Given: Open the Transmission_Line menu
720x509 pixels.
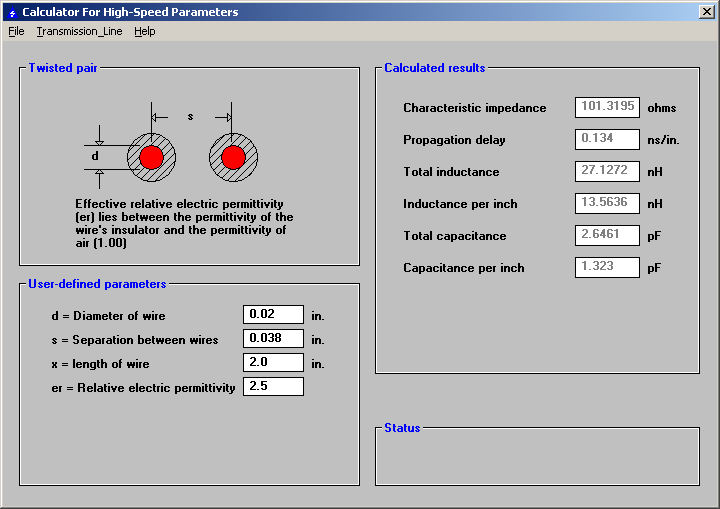Looking at the screenshot, I should coord(79,31).
